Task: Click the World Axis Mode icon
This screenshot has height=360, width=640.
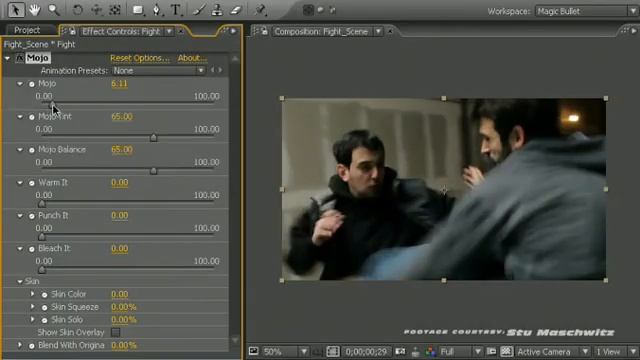Action: click(x=321, y=10)
